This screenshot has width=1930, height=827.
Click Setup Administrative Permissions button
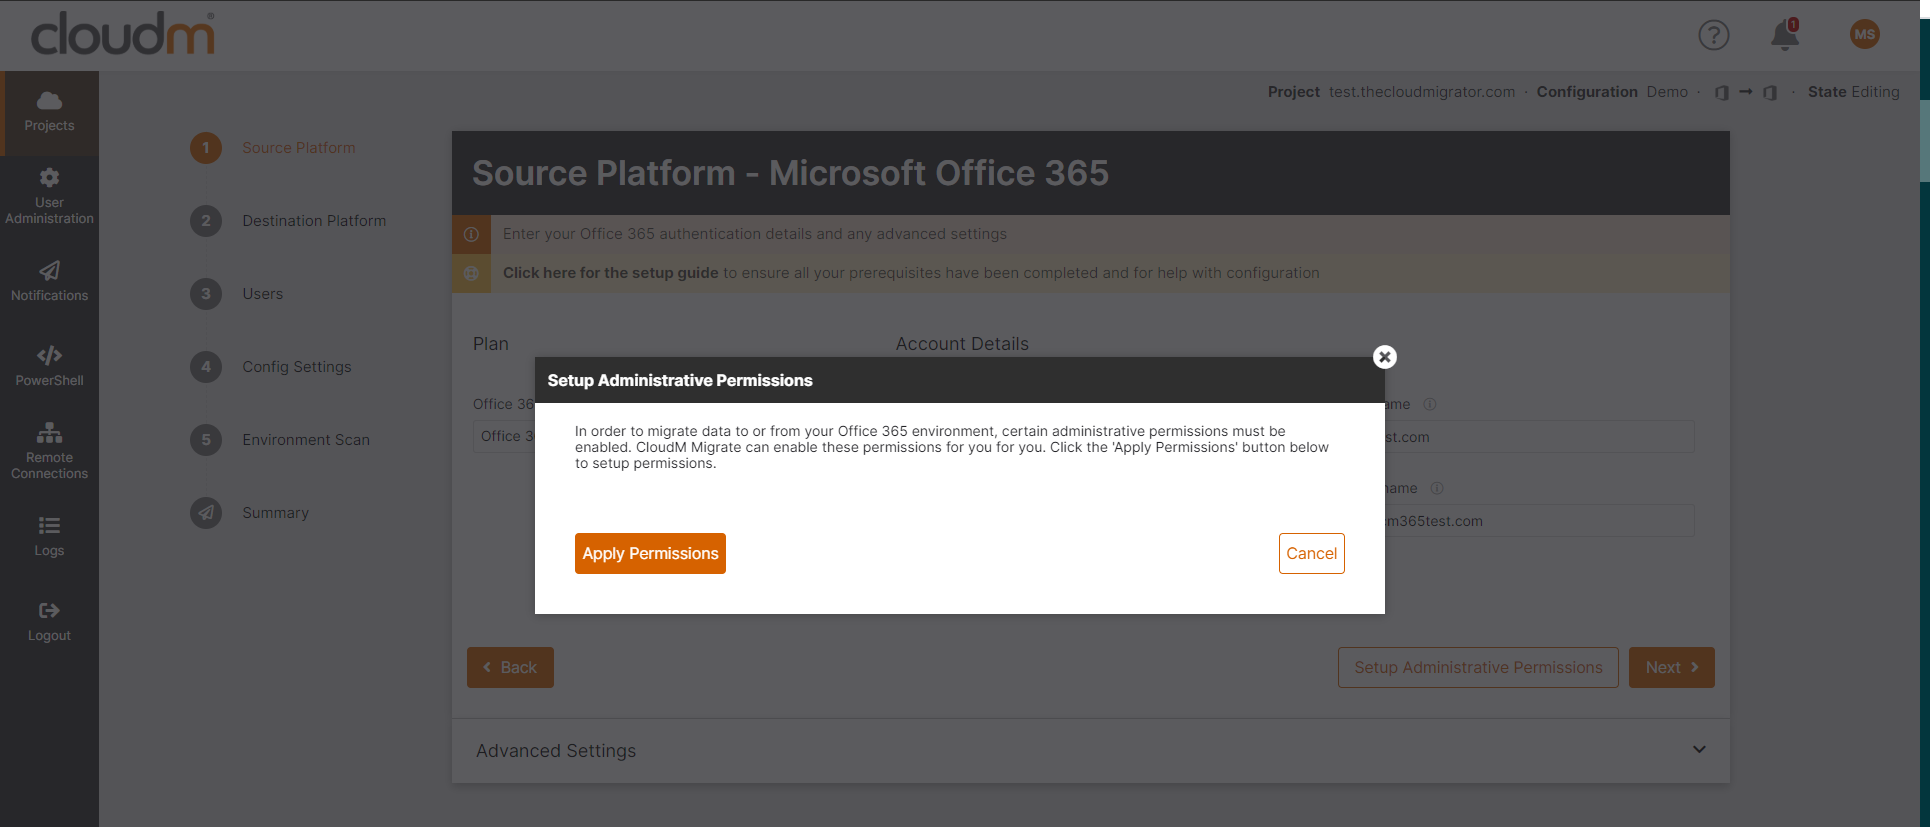(1478, 667)
